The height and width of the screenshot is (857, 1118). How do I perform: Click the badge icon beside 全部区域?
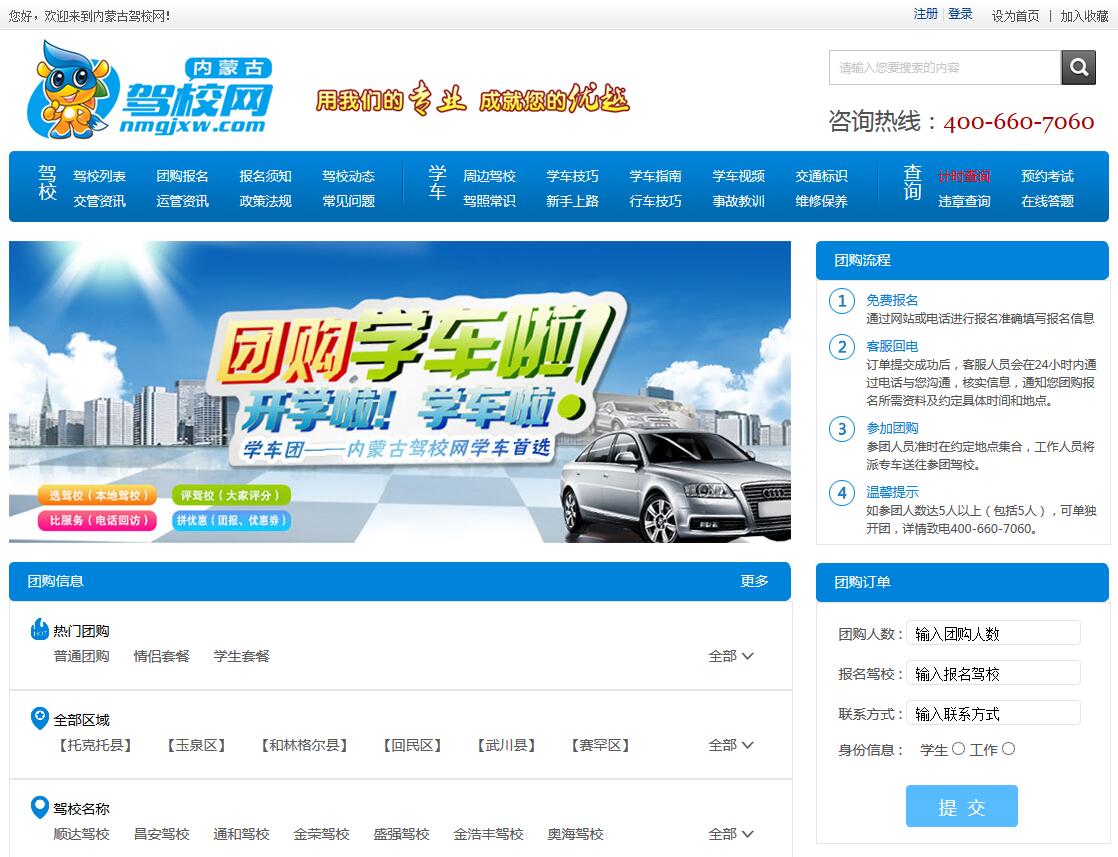40,718
